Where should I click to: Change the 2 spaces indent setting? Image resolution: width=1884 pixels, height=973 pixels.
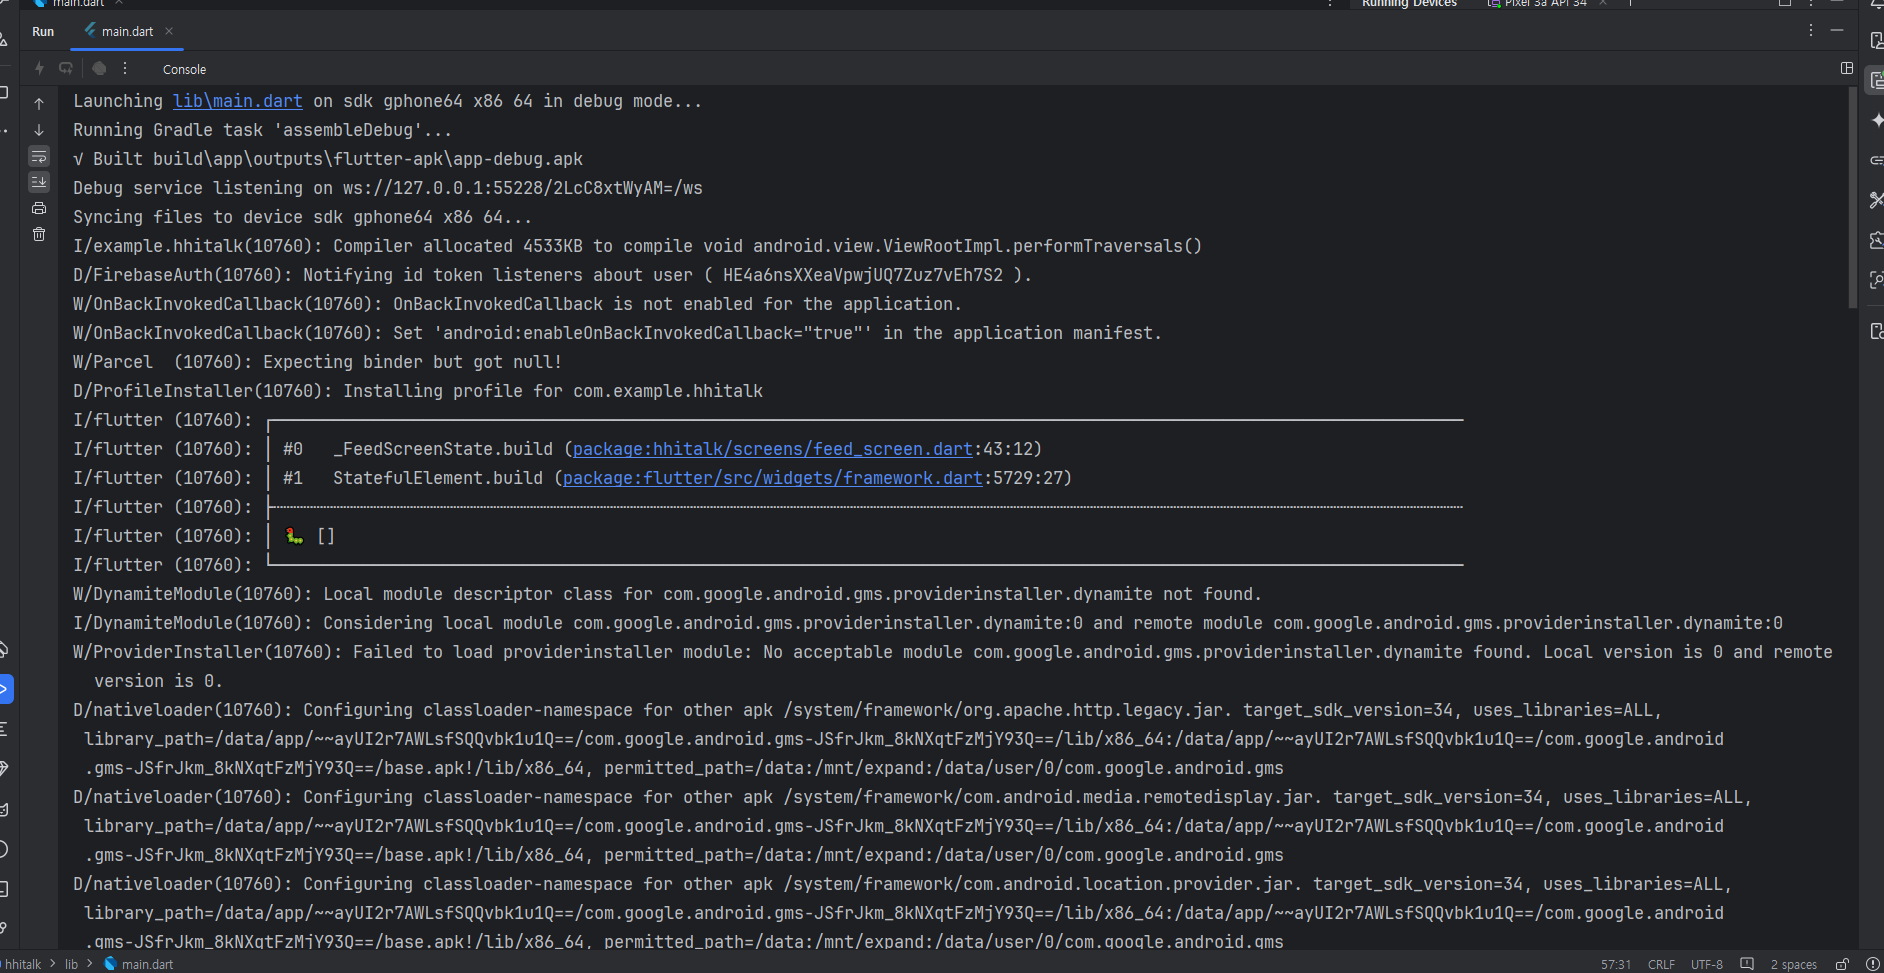[x=1794, y=964]
